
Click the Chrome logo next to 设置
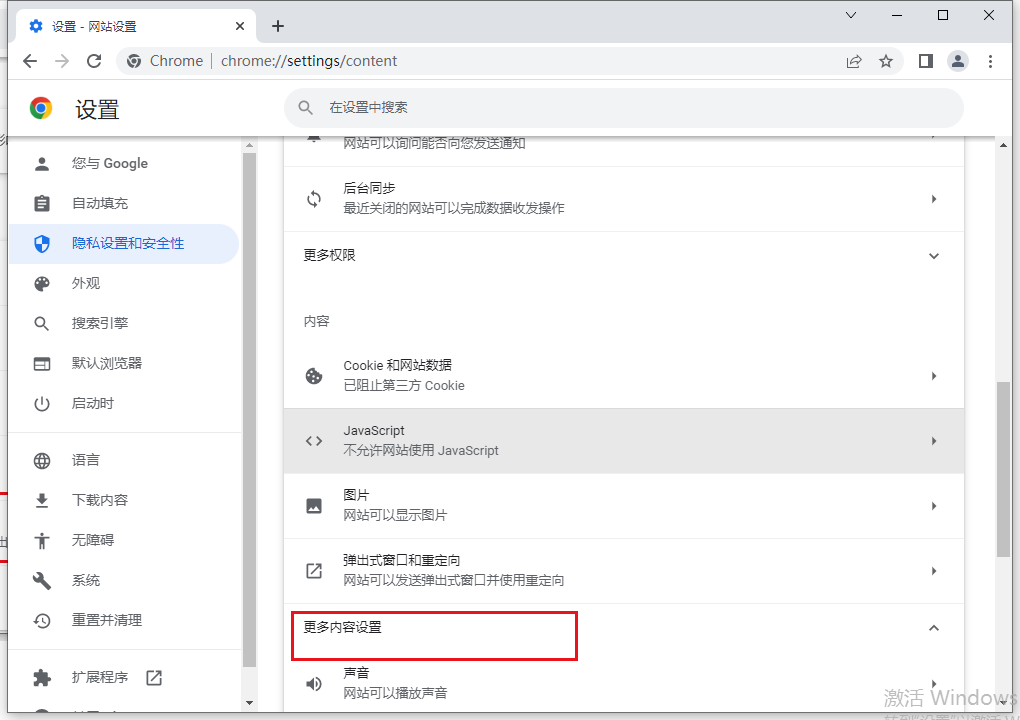click(x=41, y=109)
